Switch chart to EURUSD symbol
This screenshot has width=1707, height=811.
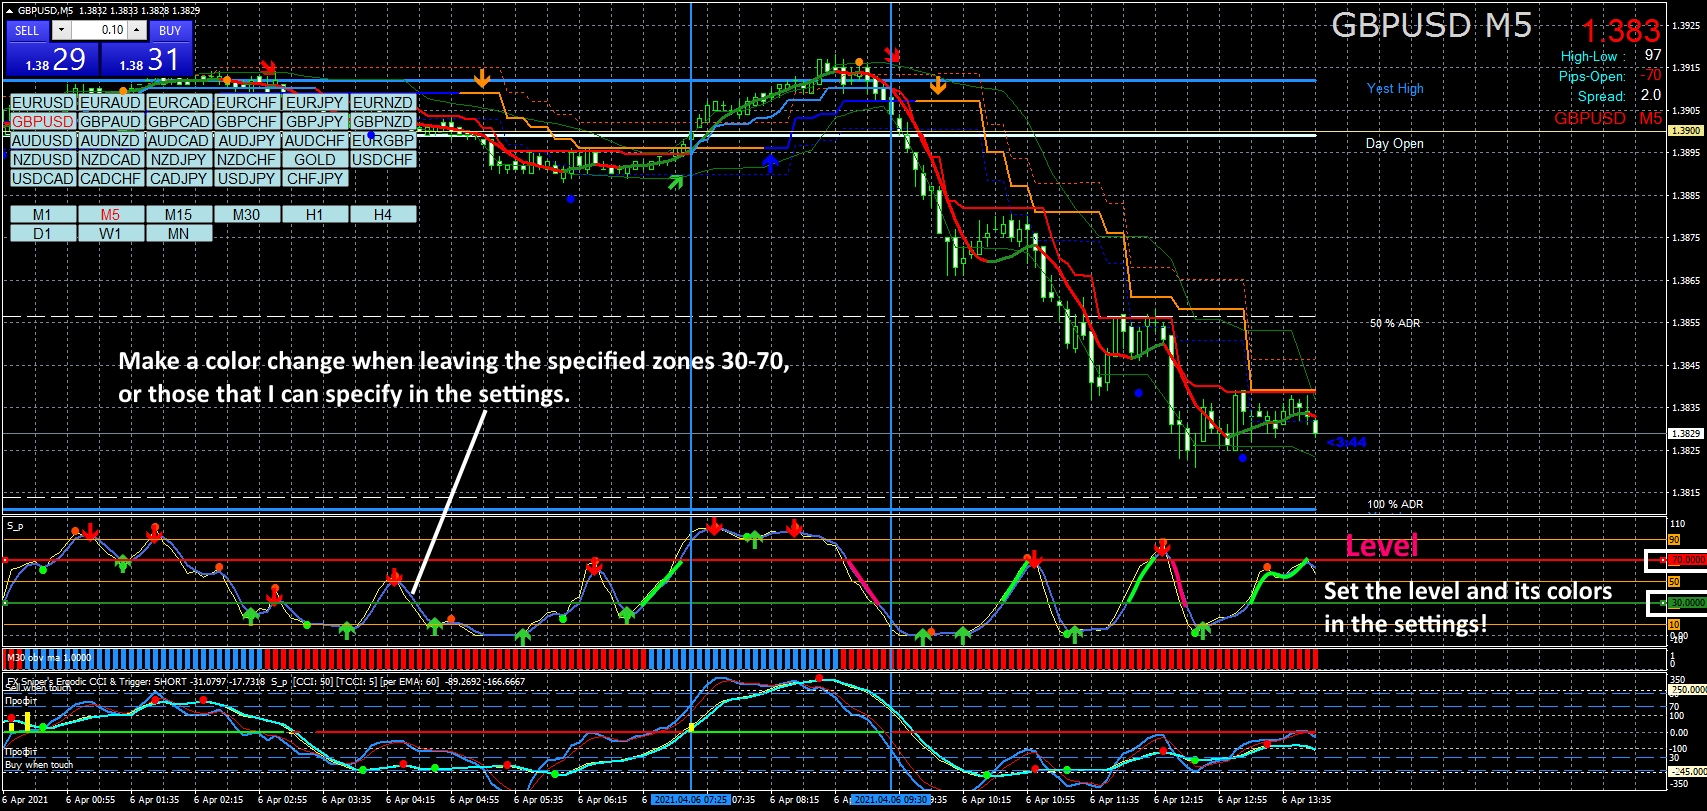42,102
